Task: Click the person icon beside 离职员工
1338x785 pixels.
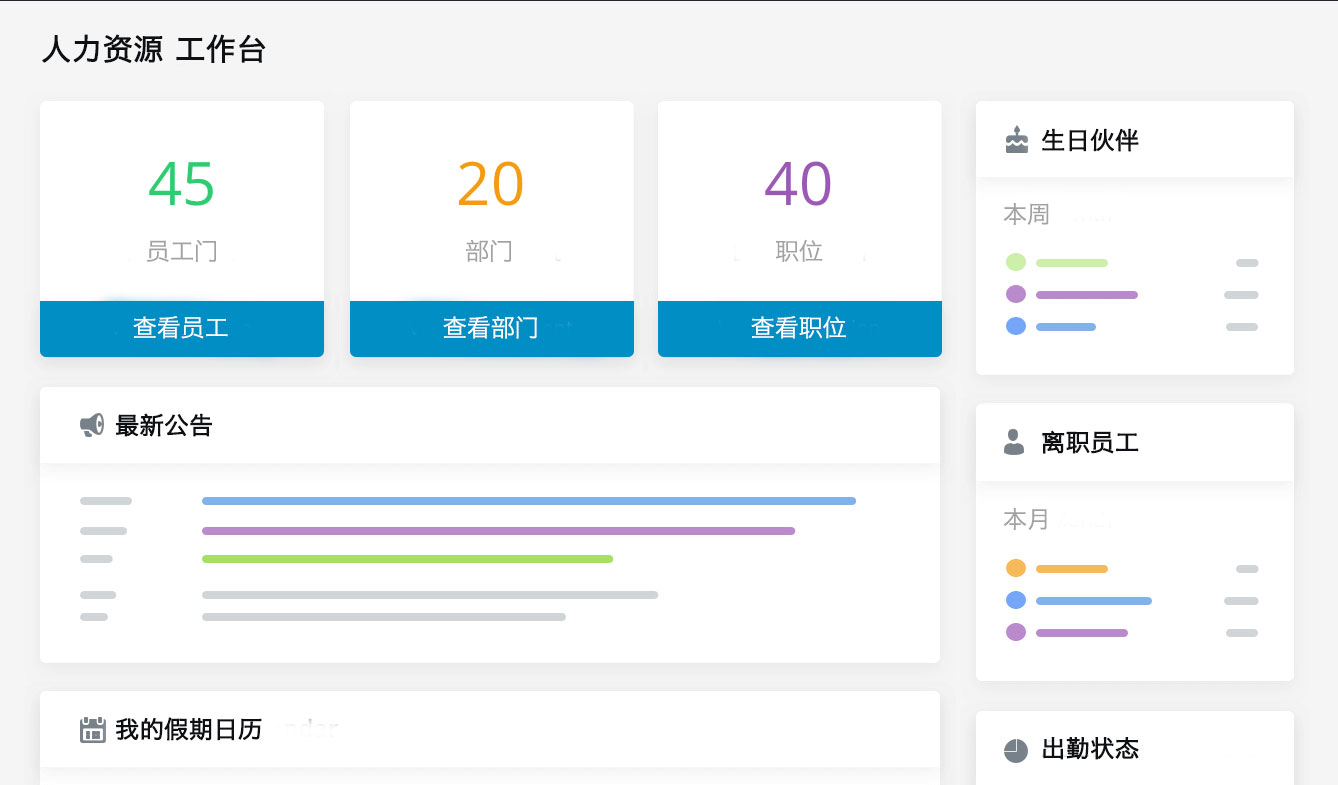Action: (1014, 442)
